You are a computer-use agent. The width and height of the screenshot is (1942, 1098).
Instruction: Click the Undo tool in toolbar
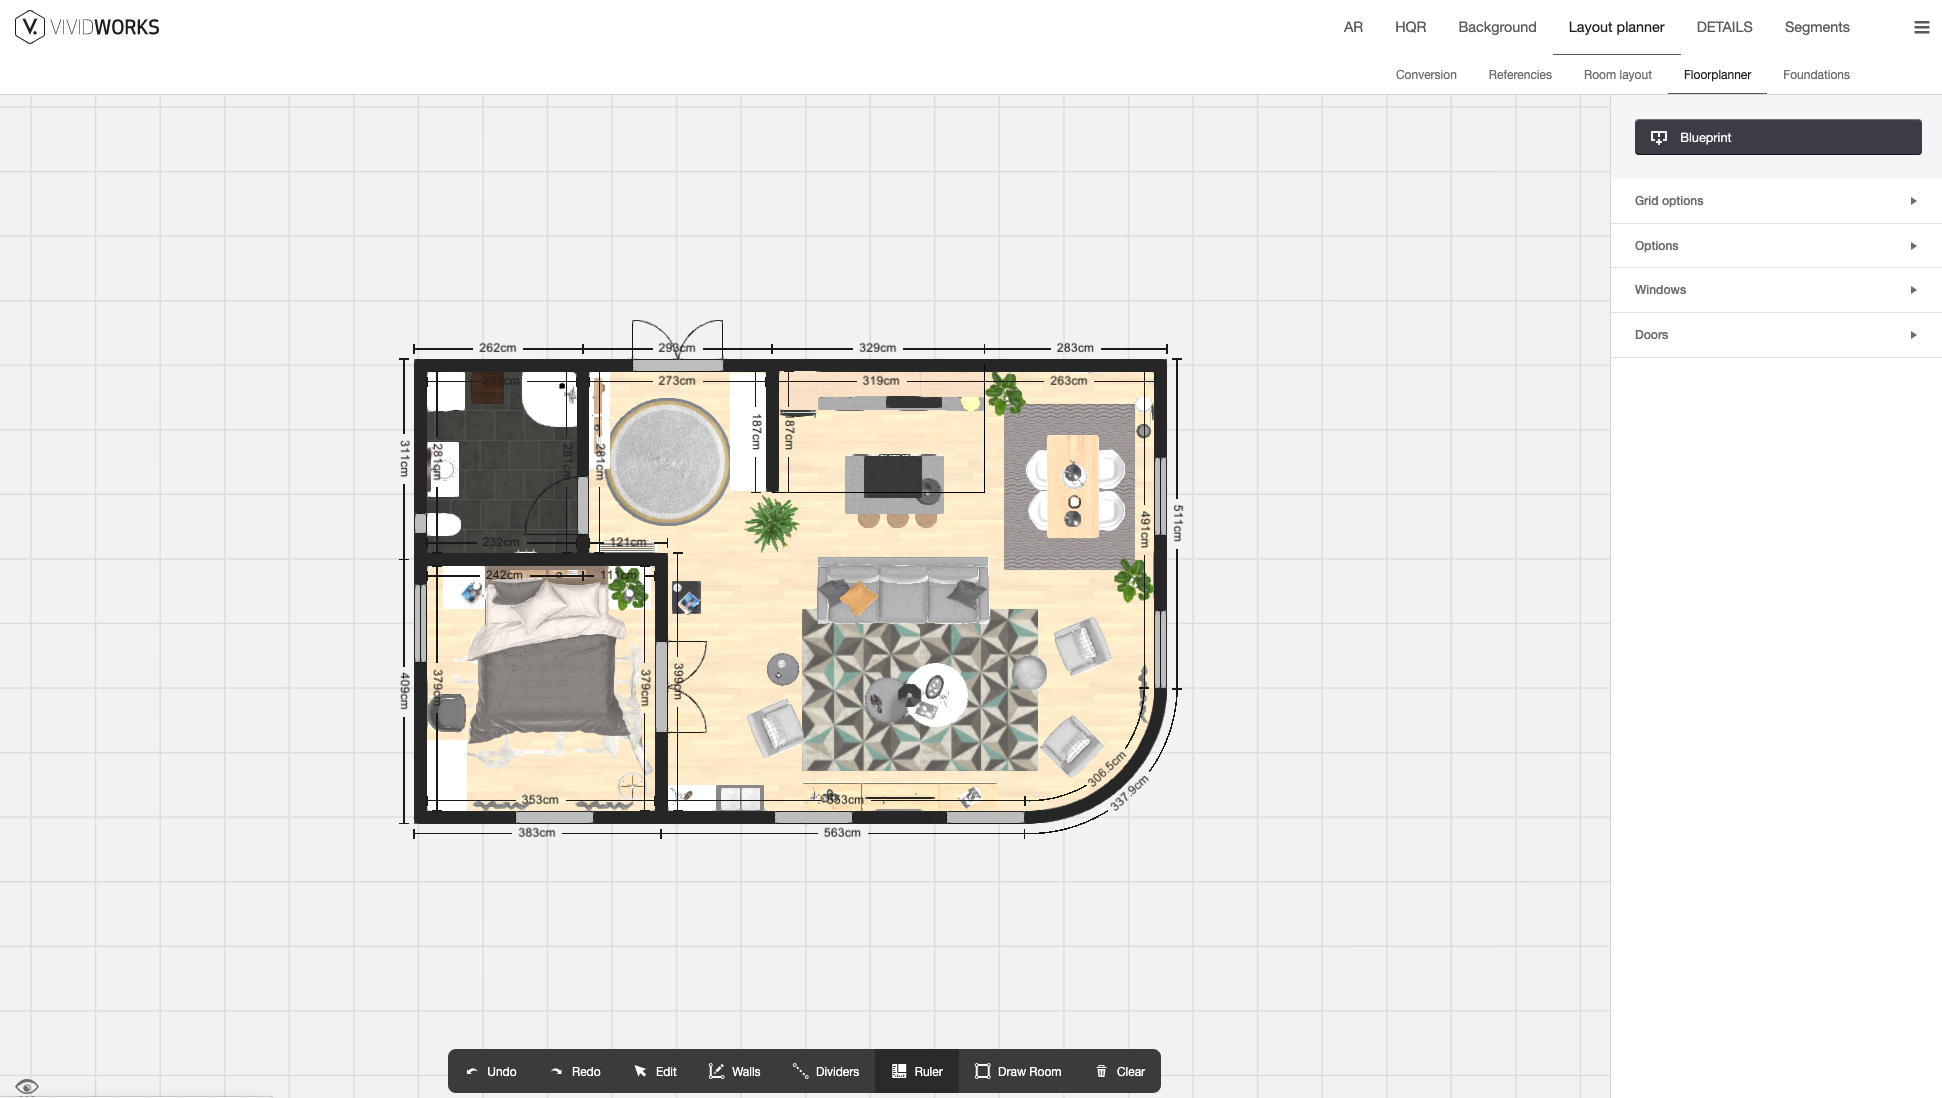pyautogui.click(x=490, y=1071)
